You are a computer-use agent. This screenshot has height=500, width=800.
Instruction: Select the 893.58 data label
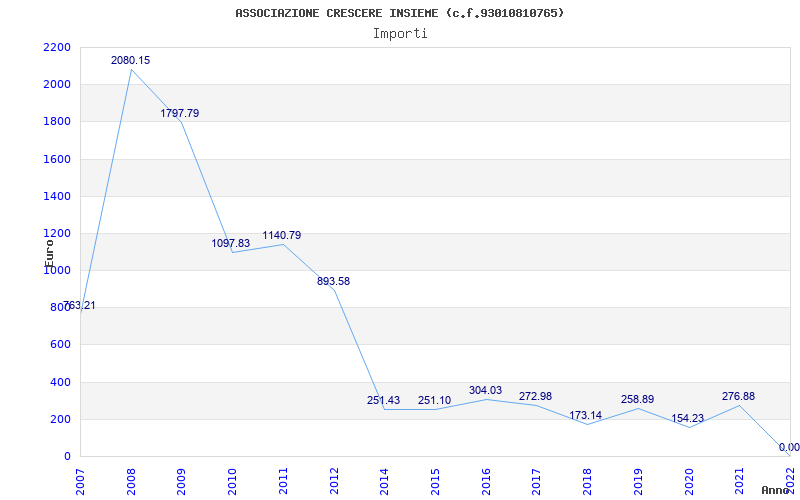point(333,281)
